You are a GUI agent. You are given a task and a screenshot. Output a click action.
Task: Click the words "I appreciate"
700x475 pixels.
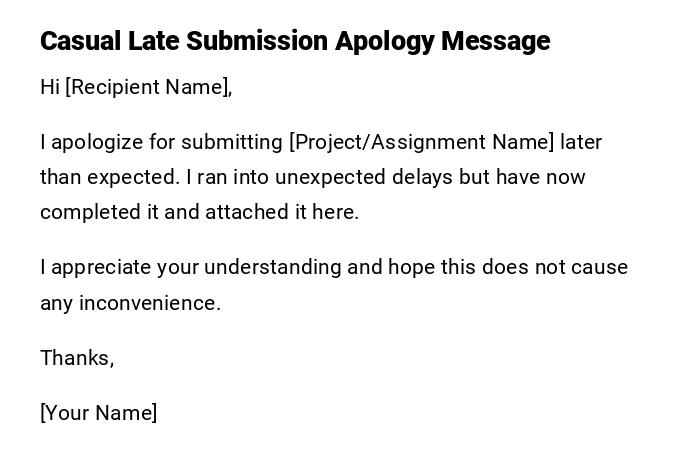pos(92,267)
